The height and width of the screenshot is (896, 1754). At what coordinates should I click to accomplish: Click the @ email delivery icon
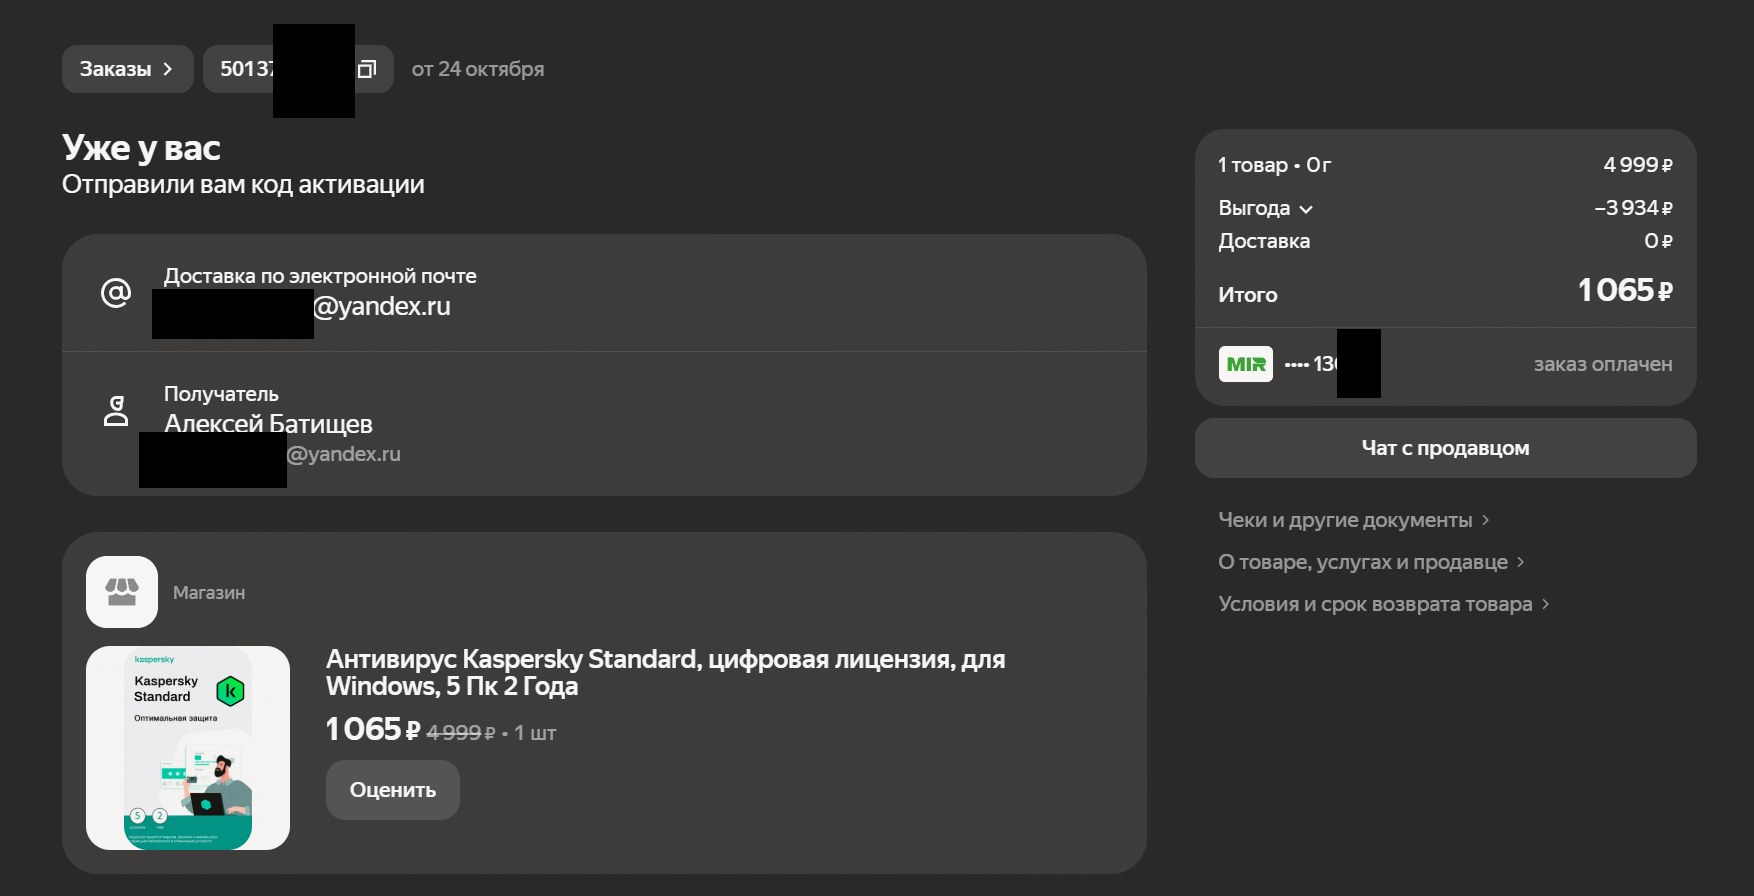click(x=116, y=292)
